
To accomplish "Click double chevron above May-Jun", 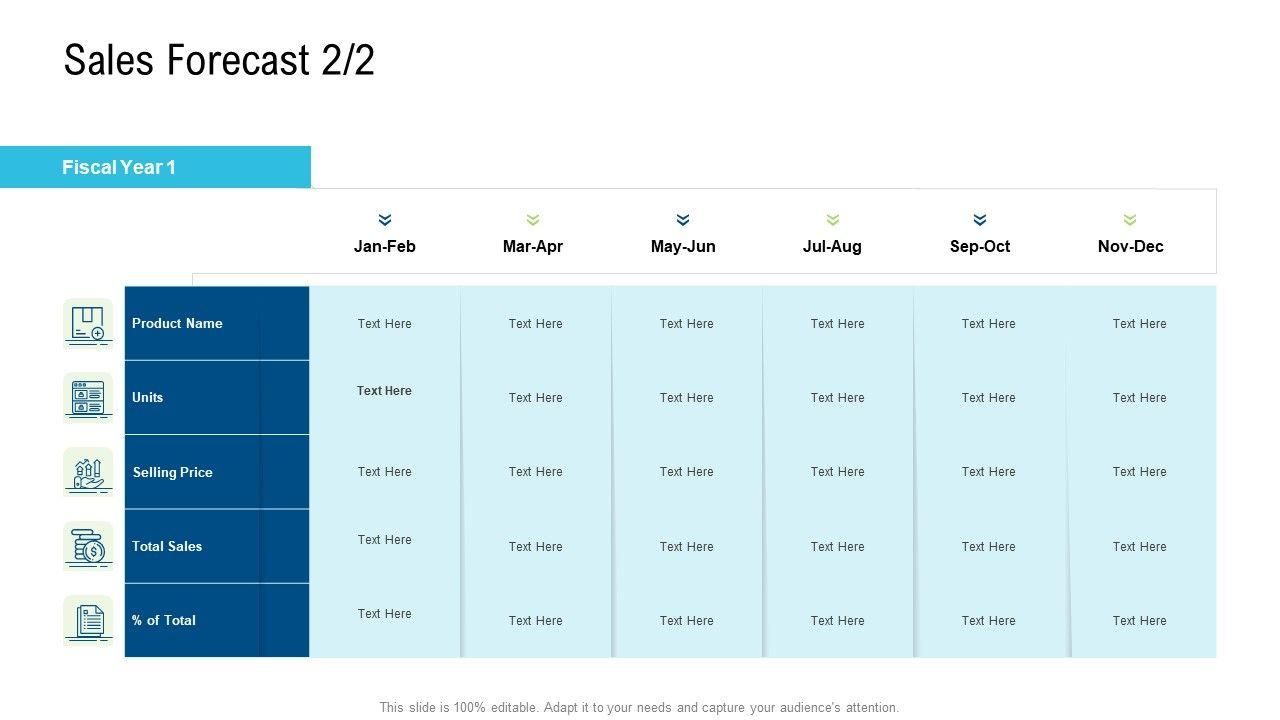I will 683,220.
